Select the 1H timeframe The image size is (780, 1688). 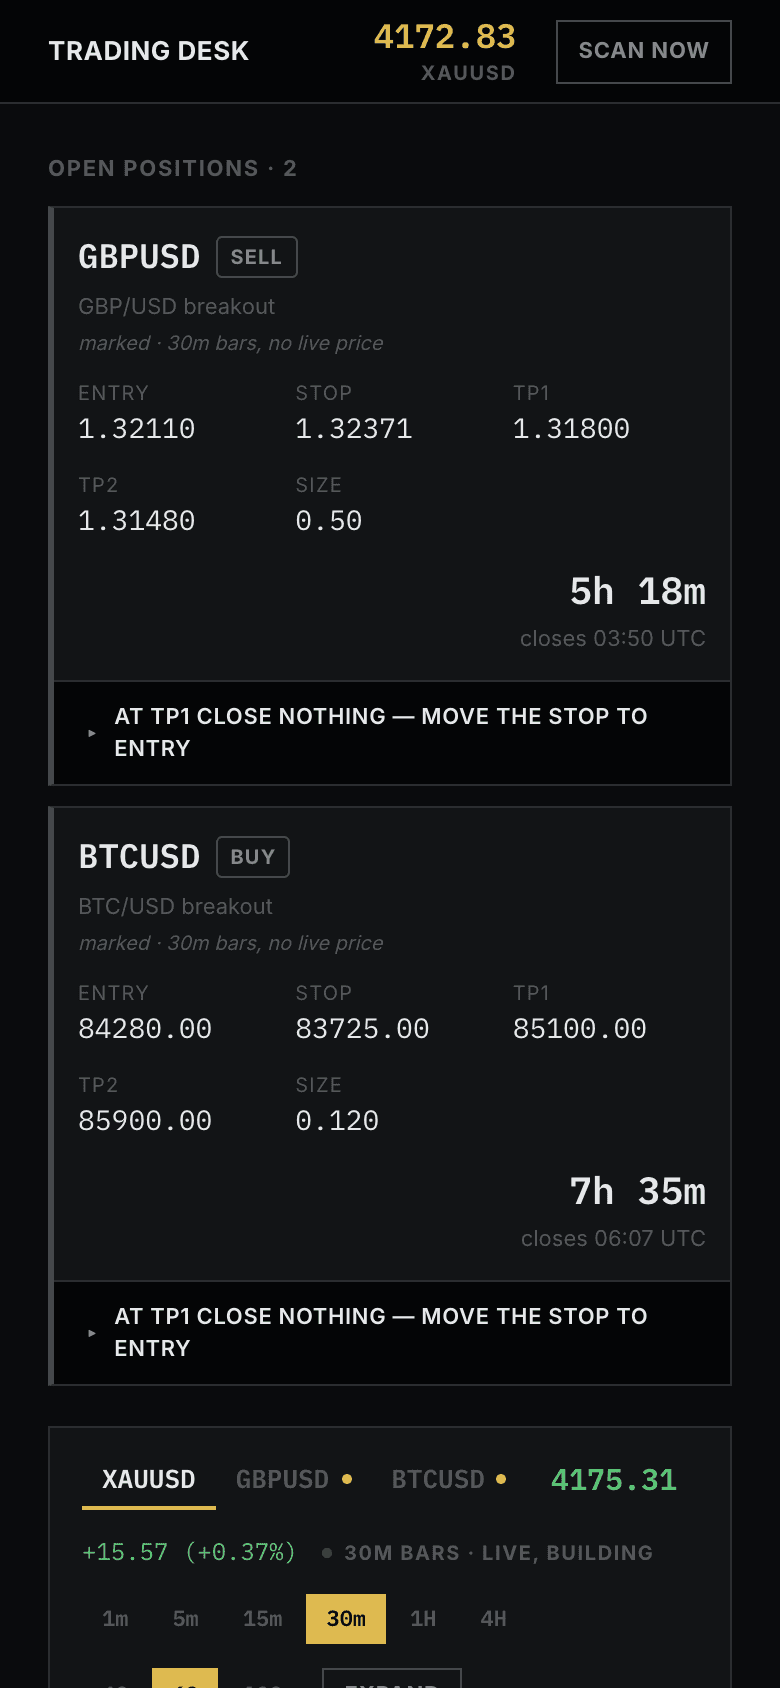(423, 1619)
